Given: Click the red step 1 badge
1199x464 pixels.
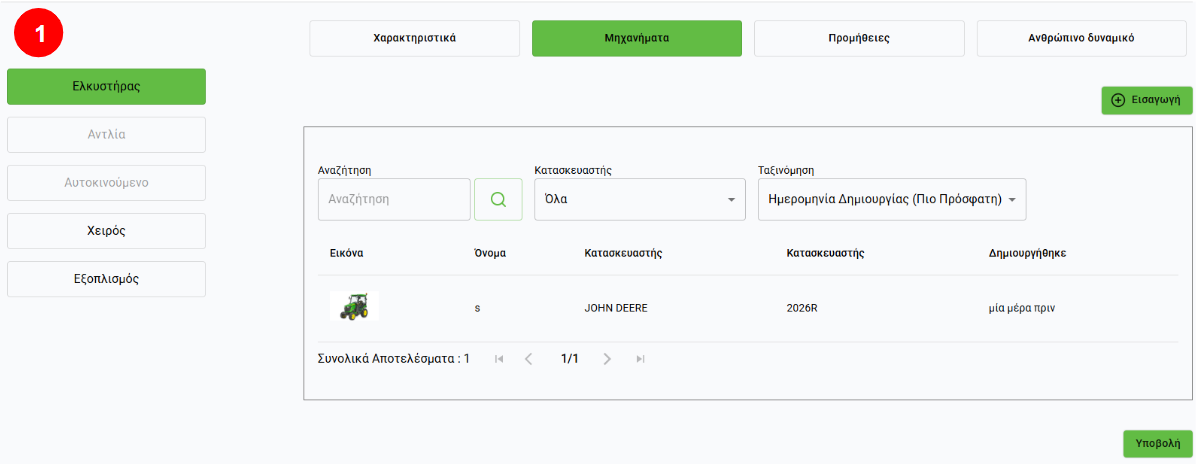Looking at the screenshot, I should [39, 35].
